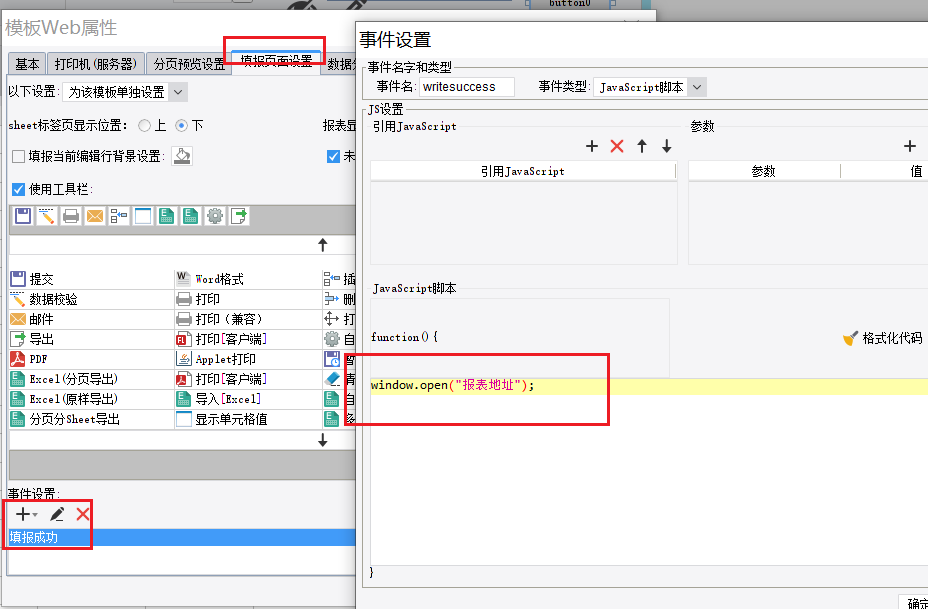Add a referenced JavaScript with the plus icon
The height and width of the screenshot is (609, 928).
click(x=592, y=146)
